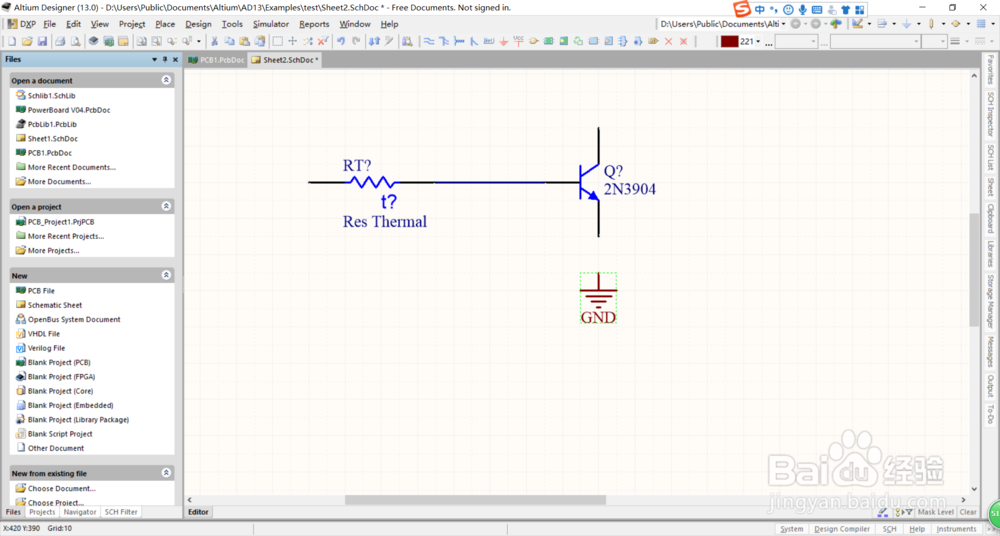Click the Instruments status bar button
This screenshot has height=536, width=1000.
pos(956,529)
